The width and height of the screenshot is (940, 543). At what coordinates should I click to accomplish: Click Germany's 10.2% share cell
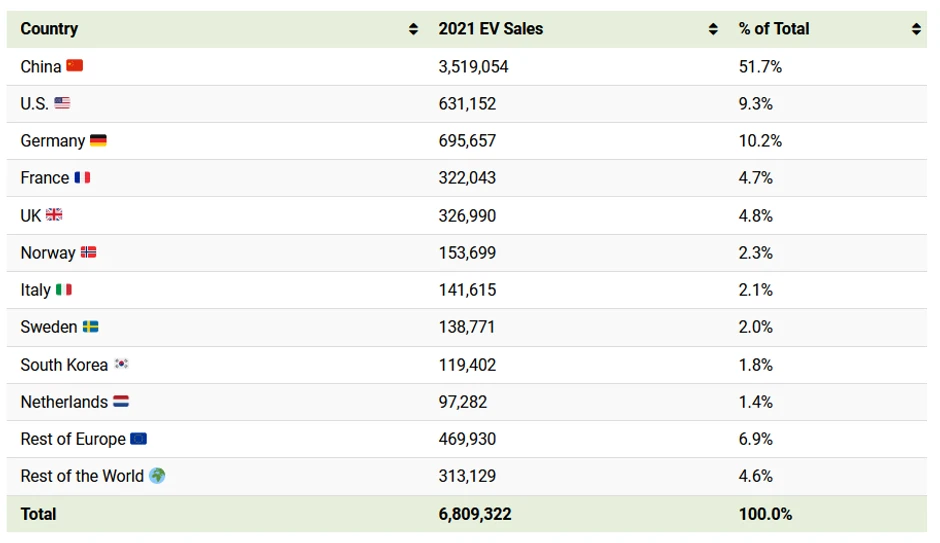[x=760, y=141]
